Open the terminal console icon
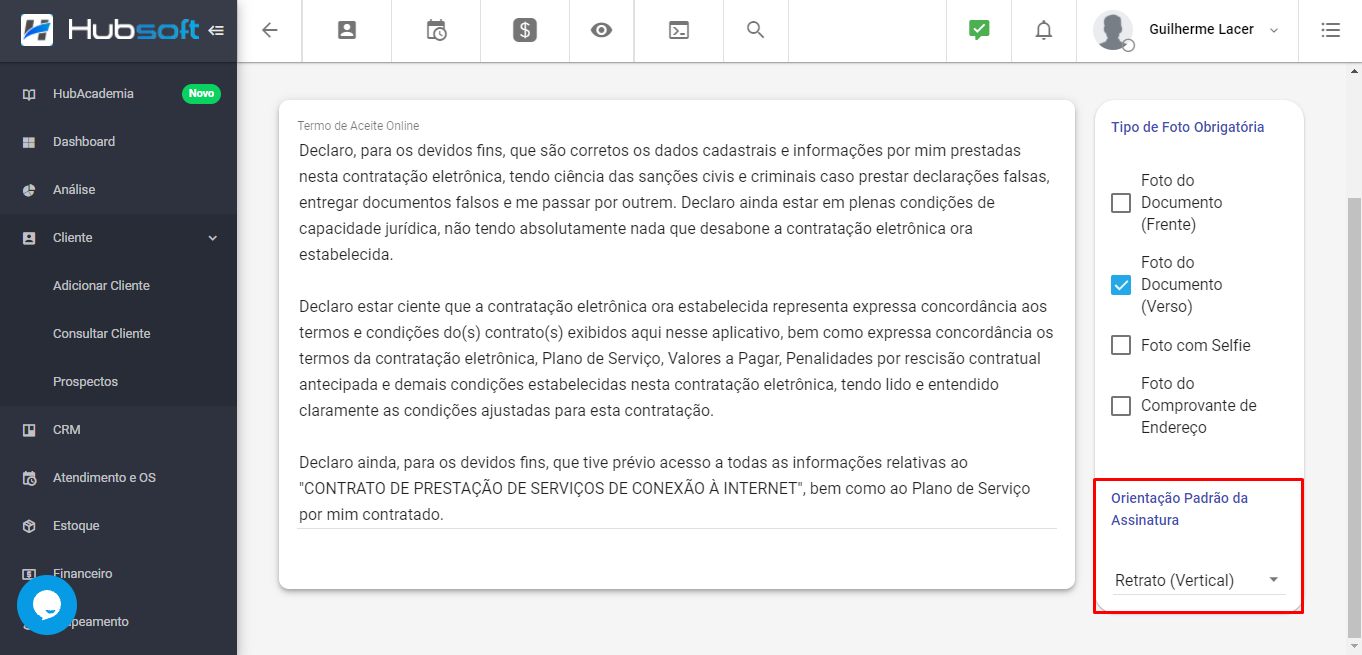Screen dimensions: 1362x655 pos(679,30)
